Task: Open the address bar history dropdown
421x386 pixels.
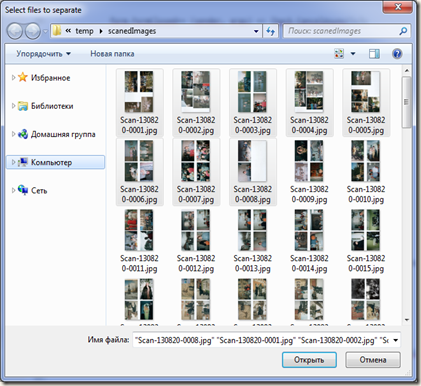Action: point(256,31)
